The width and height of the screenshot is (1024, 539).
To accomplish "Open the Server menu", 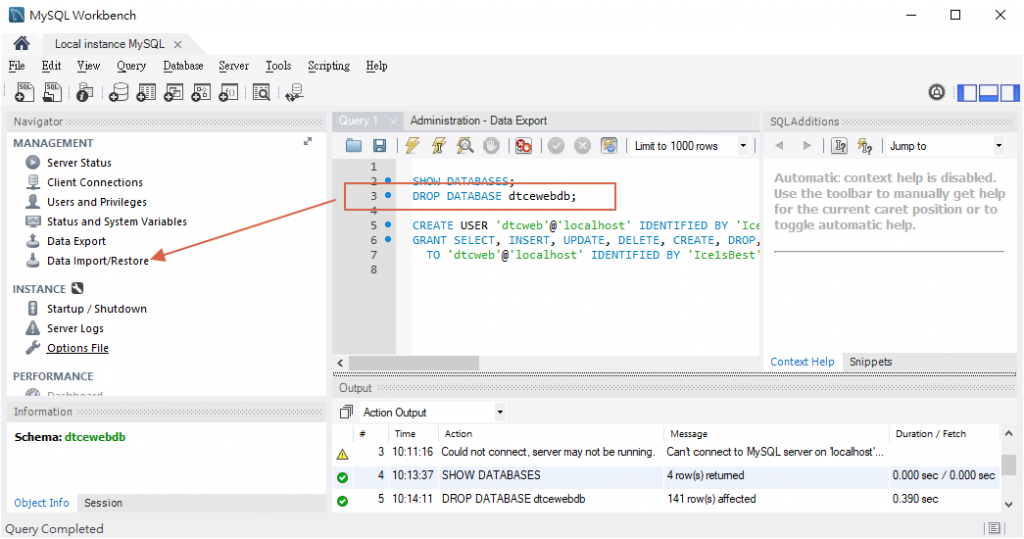I will click(x=234, y=66).
